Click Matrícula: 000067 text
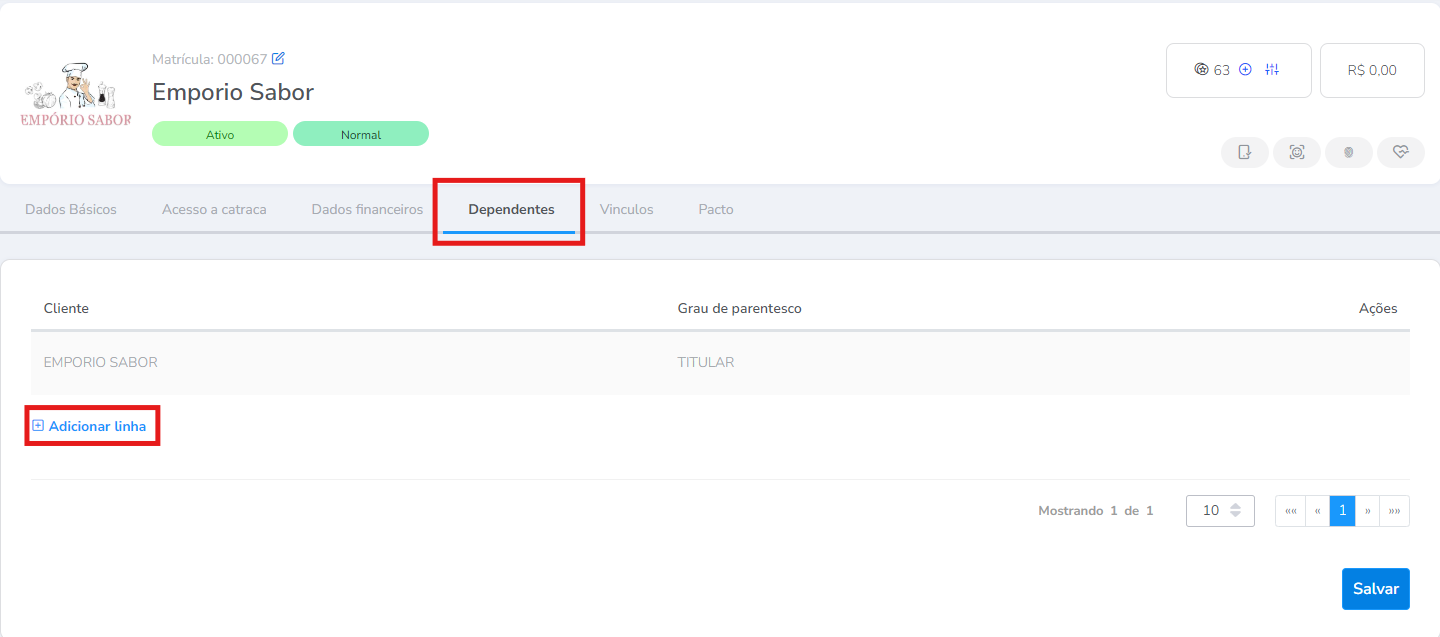1440x637 pixels. 210,59
